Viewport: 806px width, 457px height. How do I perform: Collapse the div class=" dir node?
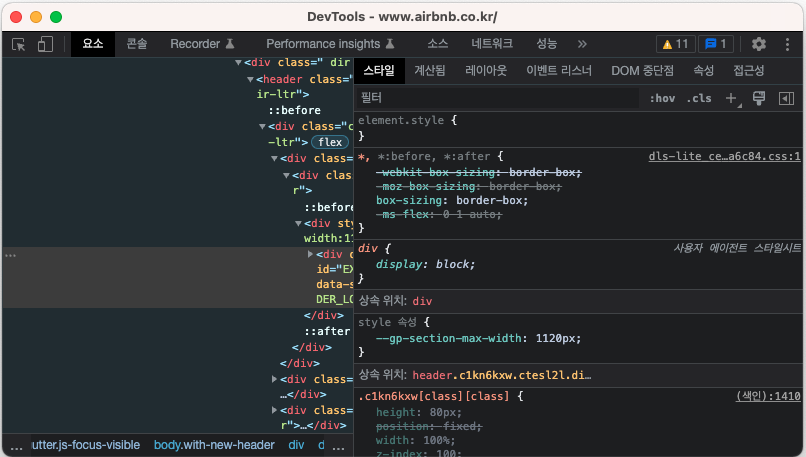pos(238,63)
